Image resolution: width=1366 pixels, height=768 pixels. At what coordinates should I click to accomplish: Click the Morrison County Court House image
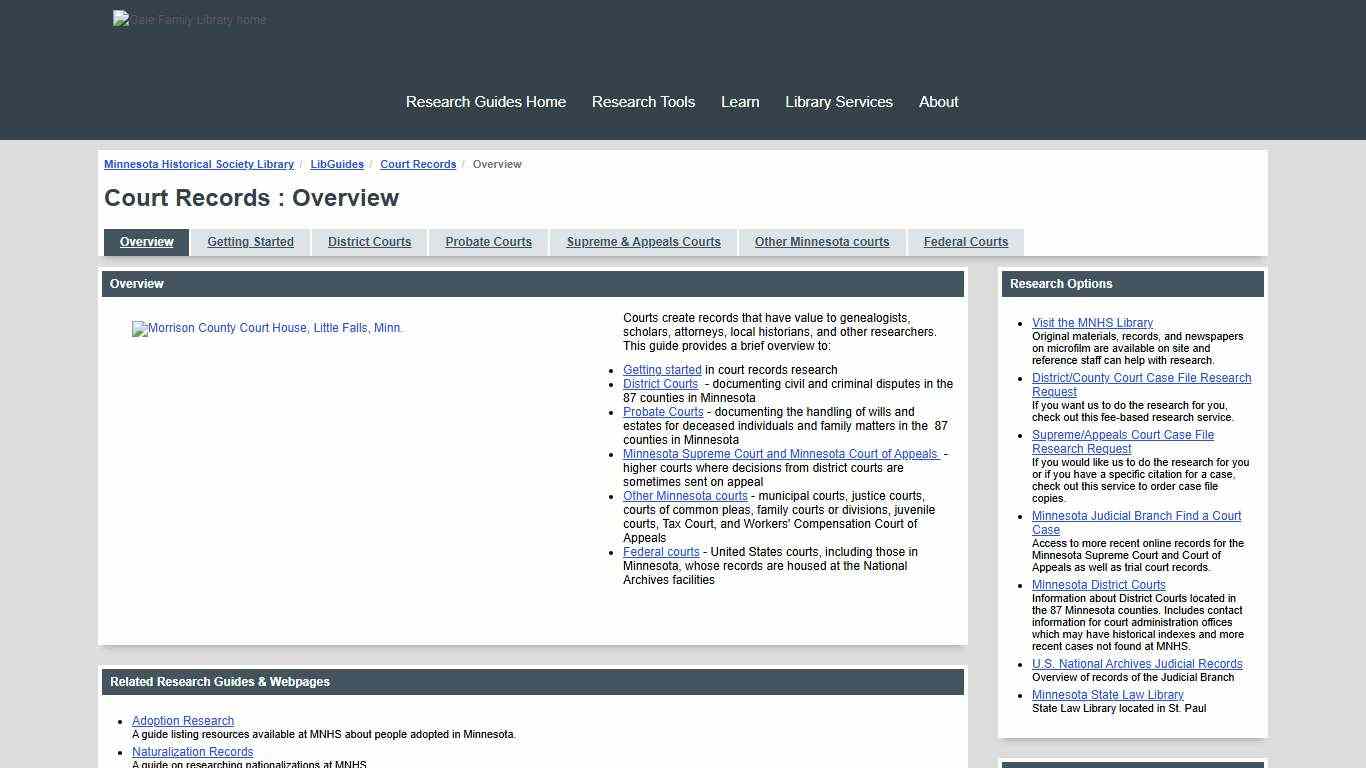pyautogui.click(x=267, y=328)
